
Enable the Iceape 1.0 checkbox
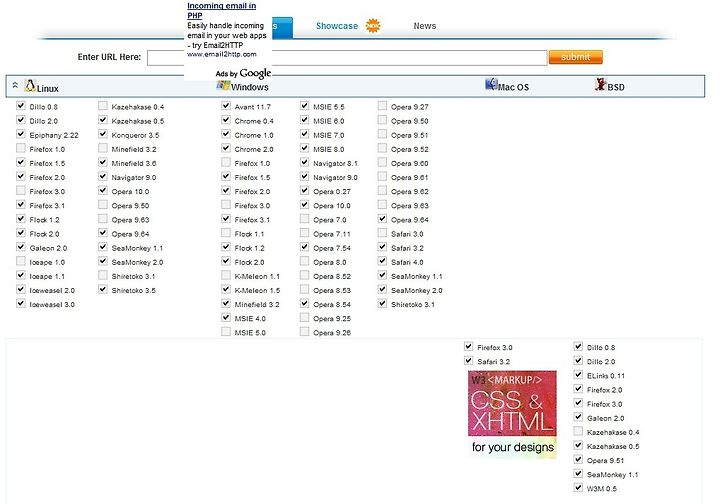(21, 261)
